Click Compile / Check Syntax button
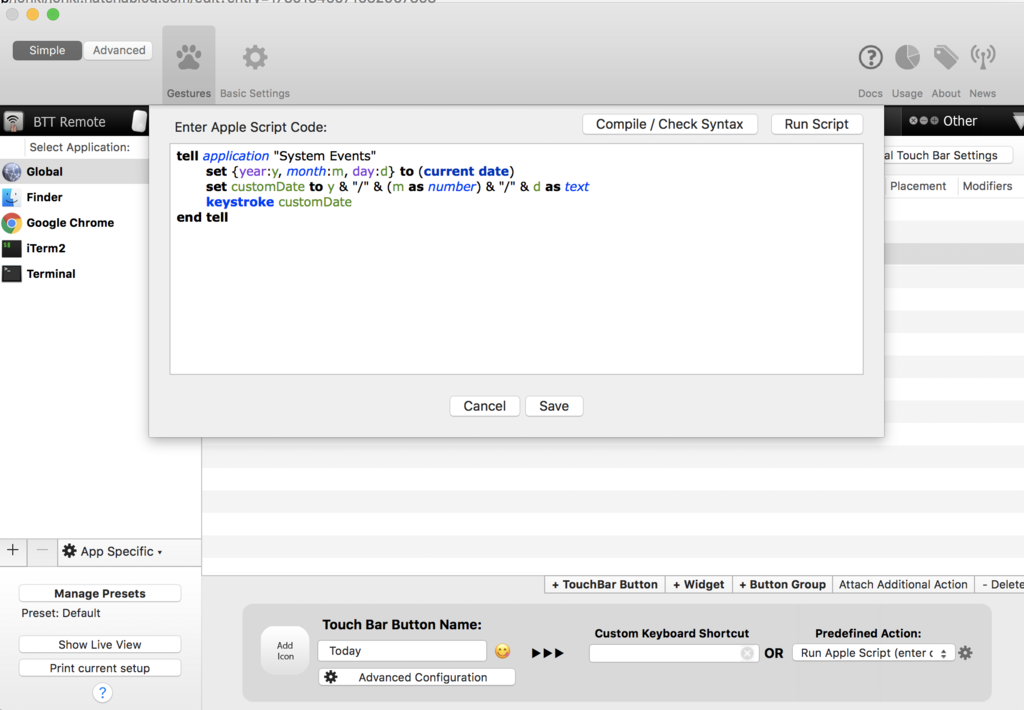This screenshot has height=710, width=1024. coord(669,124)
